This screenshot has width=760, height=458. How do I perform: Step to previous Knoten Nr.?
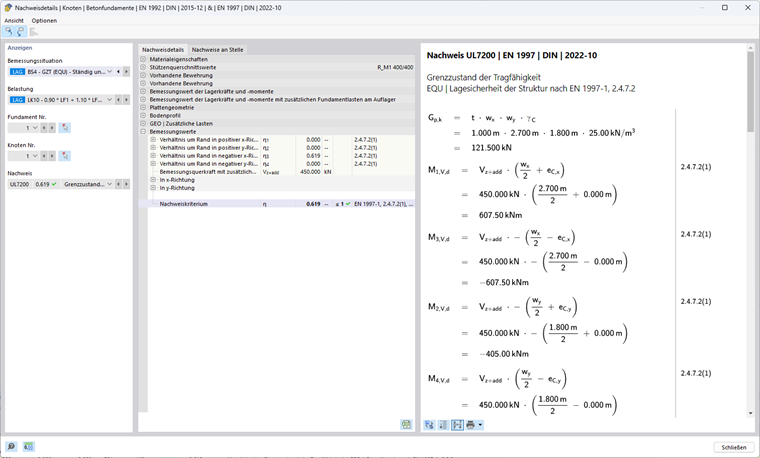44,156
